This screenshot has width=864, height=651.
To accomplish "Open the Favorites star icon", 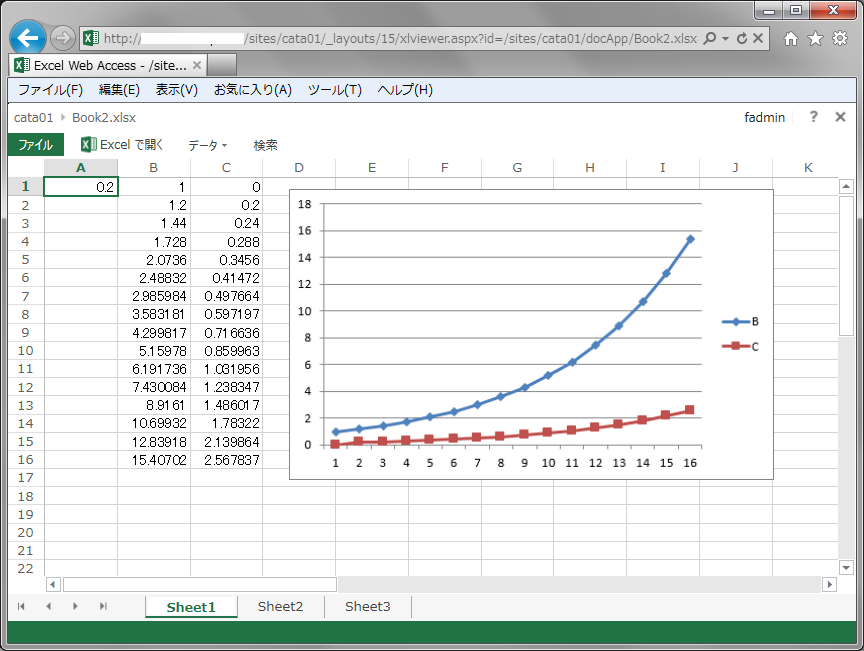I will pos(815,39).
